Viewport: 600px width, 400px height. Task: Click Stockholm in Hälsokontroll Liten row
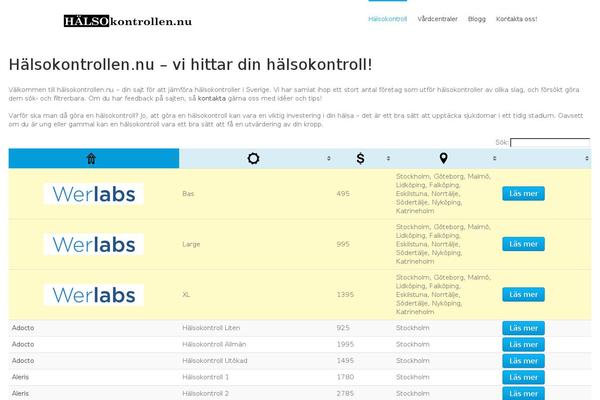[x=412, y=328]
